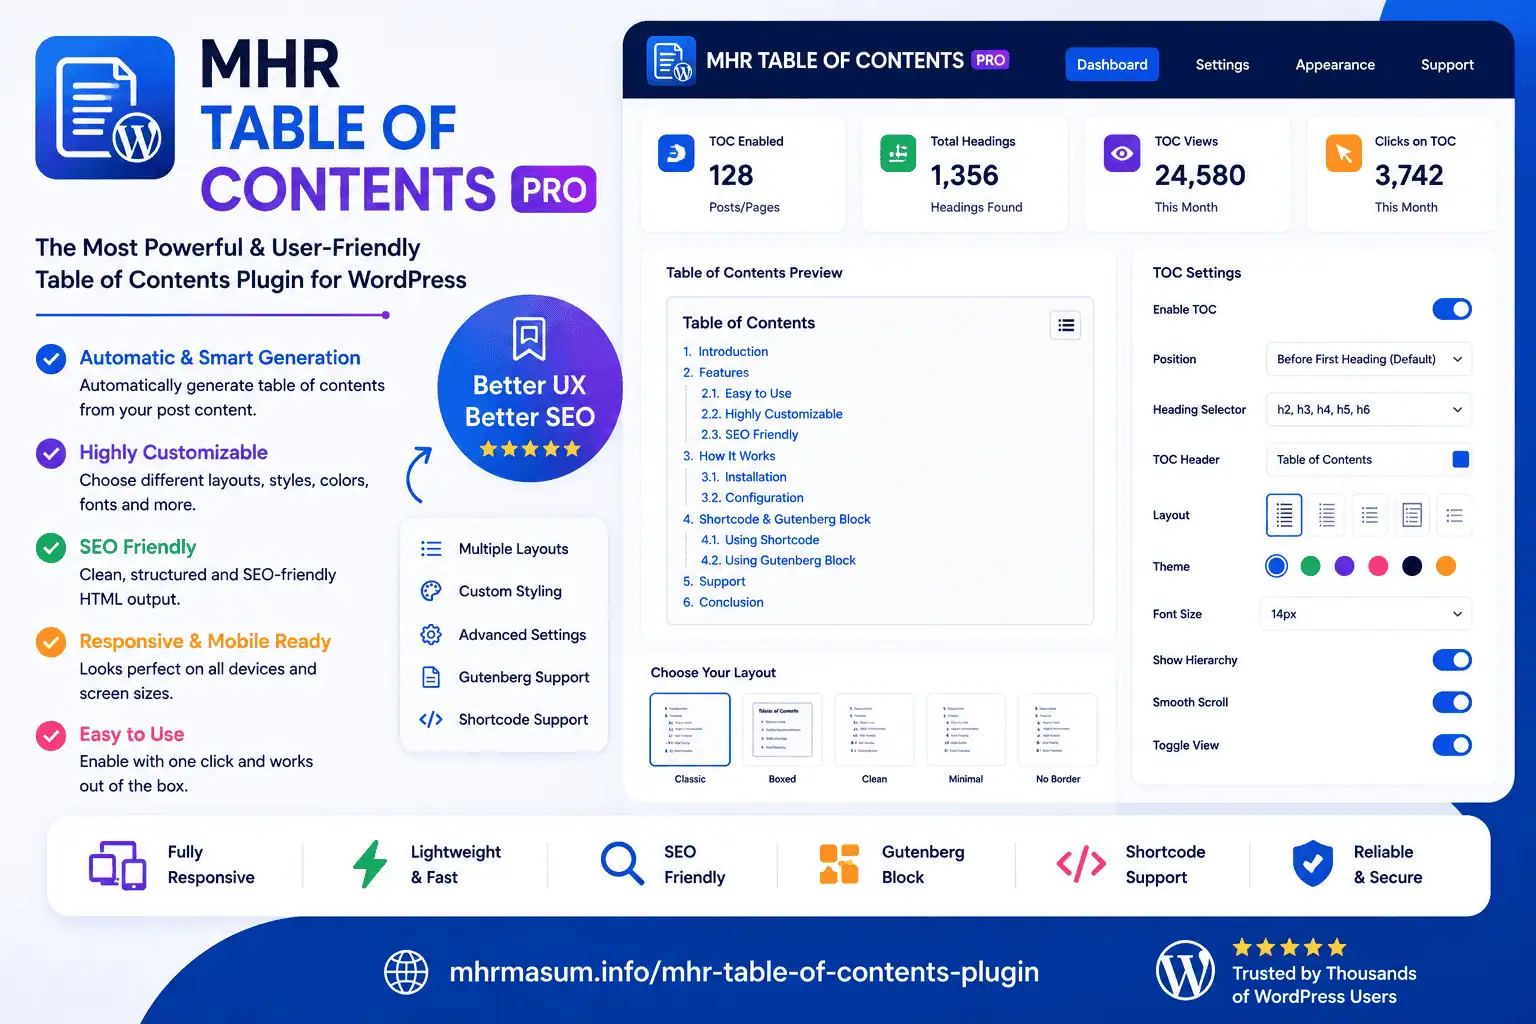Select the second layout icon in TOC Settings
The height and width of the screenshot is (1024, 1536).
[x=1327, y=515]
